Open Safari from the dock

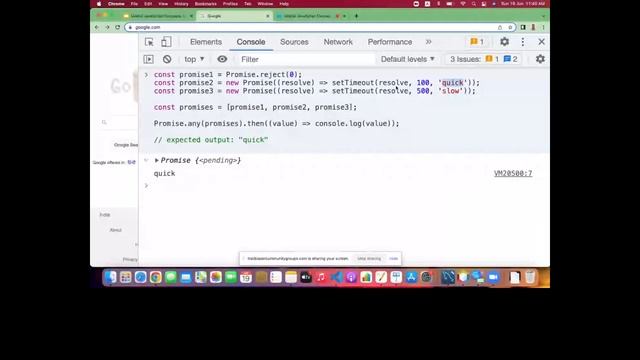140,278
